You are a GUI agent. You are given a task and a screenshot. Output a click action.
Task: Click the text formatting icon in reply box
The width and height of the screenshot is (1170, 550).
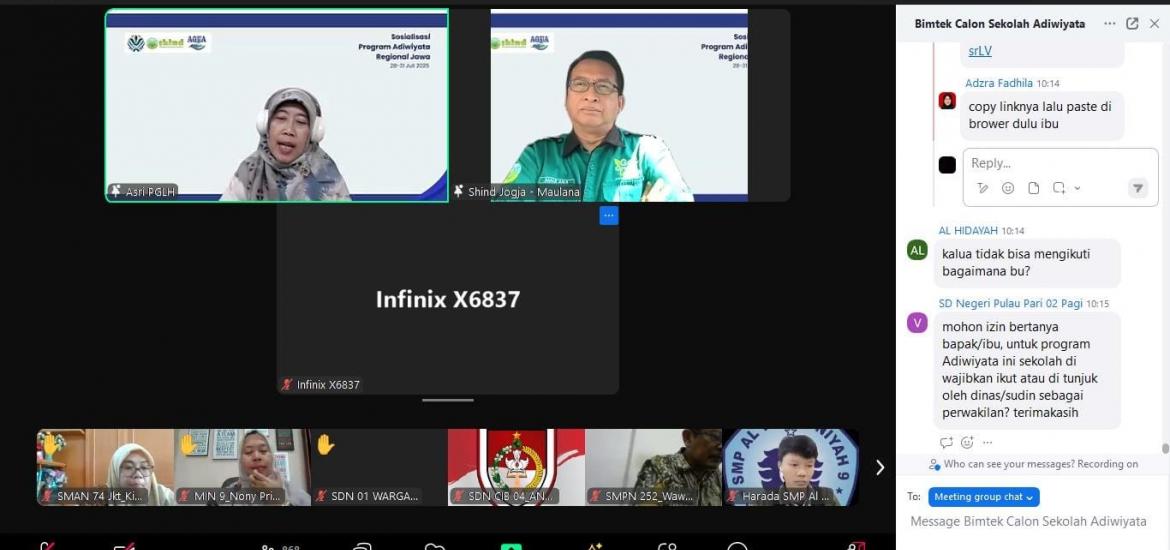983,188
